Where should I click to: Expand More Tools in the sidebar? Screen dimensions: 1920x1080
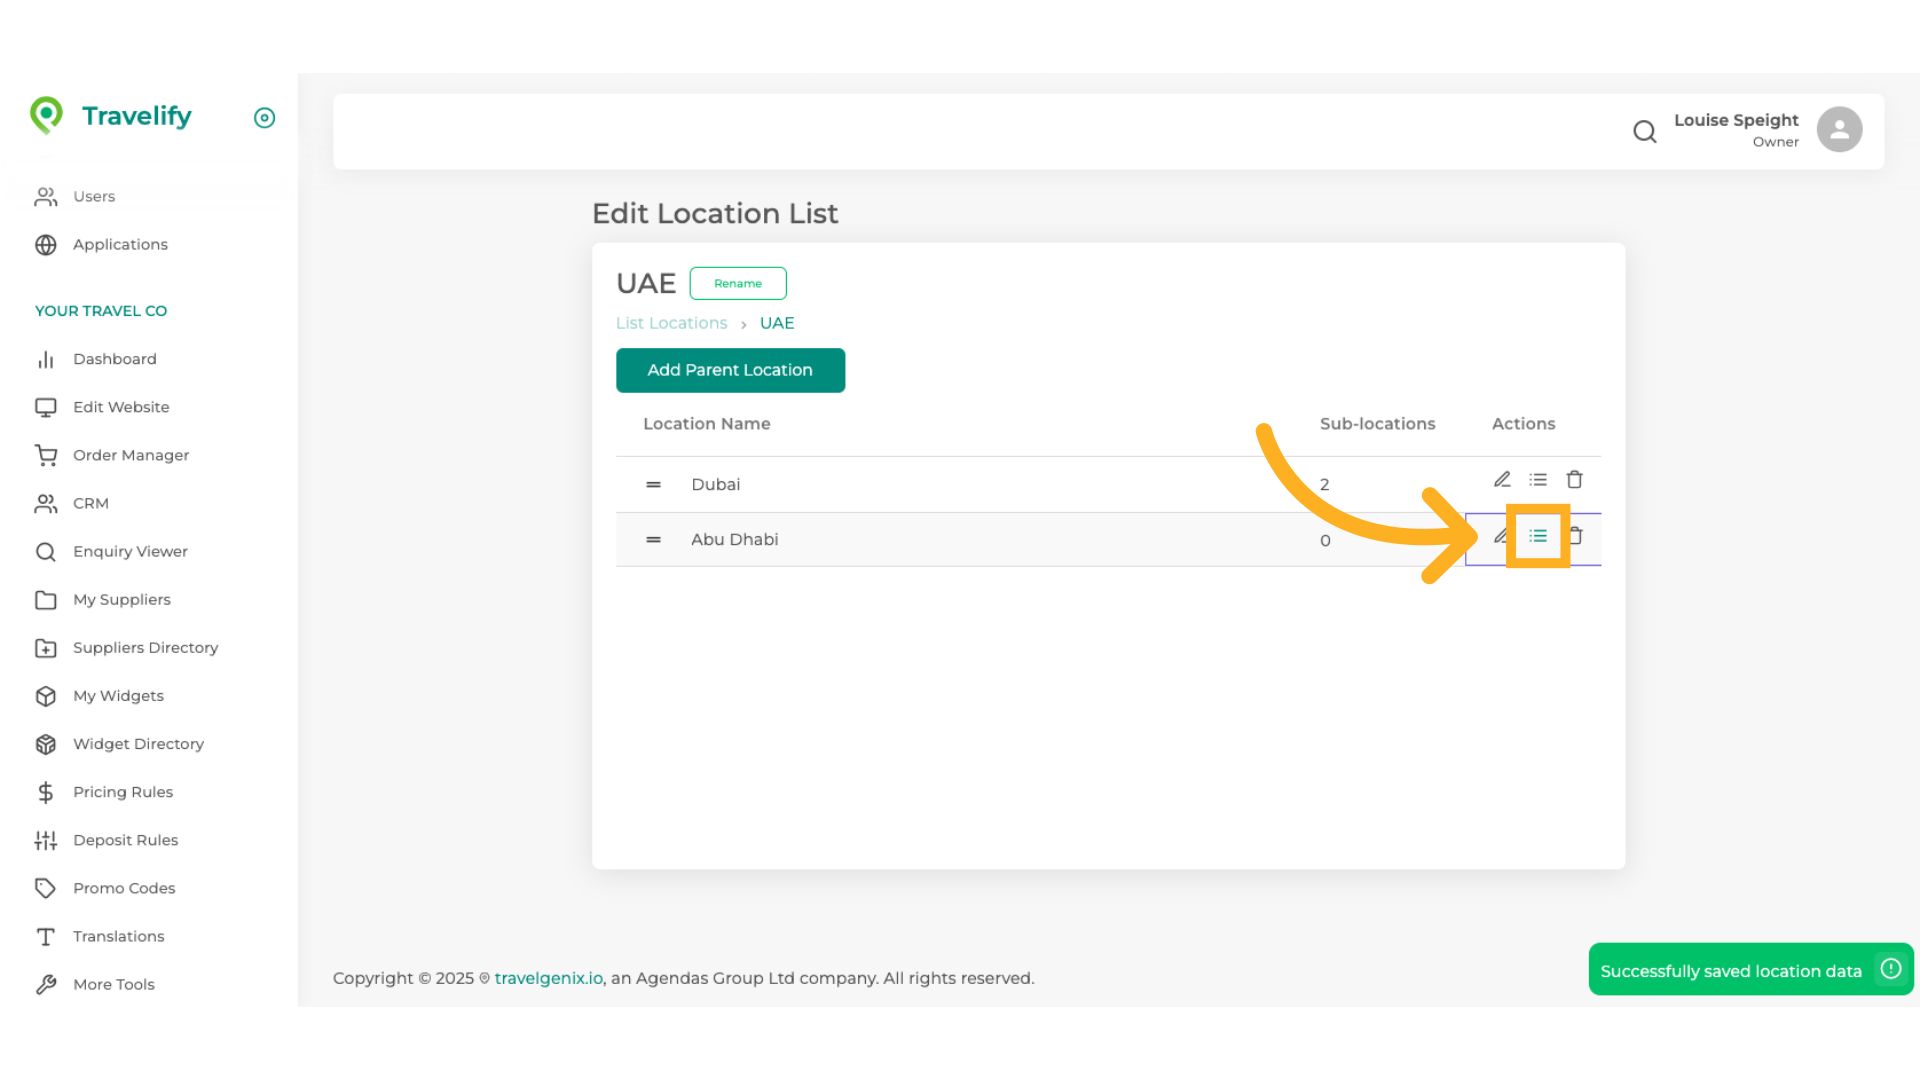point(114,984)
